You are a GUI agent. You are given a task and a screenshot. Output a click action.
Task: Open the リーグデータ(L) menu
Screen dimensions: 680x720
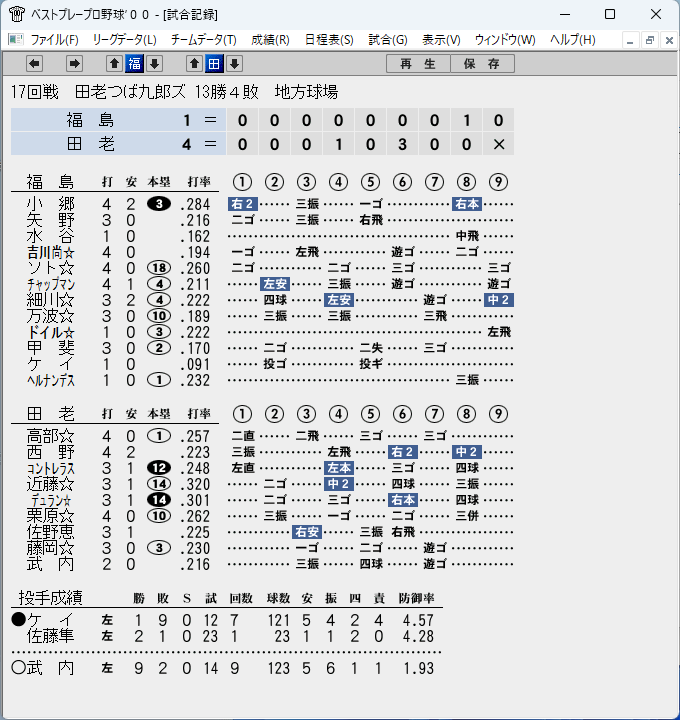pyautogui.click(x=124, y=40)
